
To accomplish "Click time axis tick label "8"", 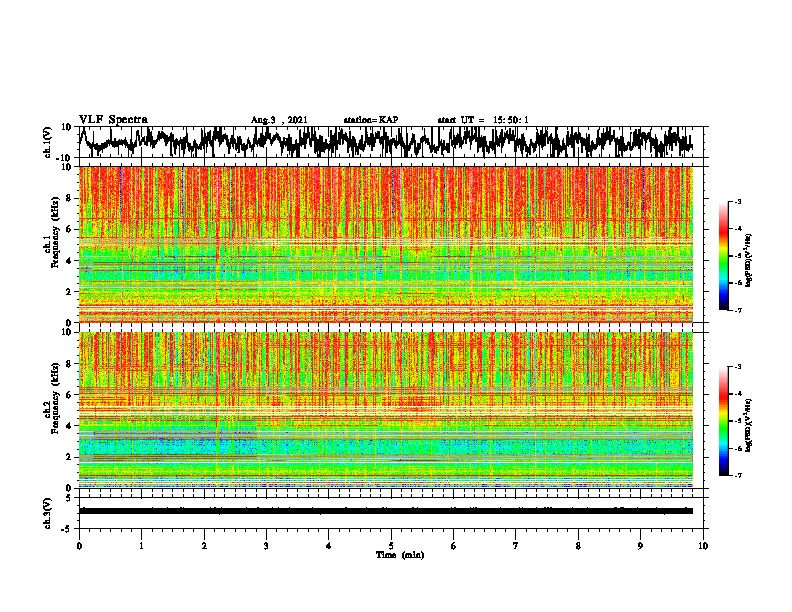I will point(578,546).
